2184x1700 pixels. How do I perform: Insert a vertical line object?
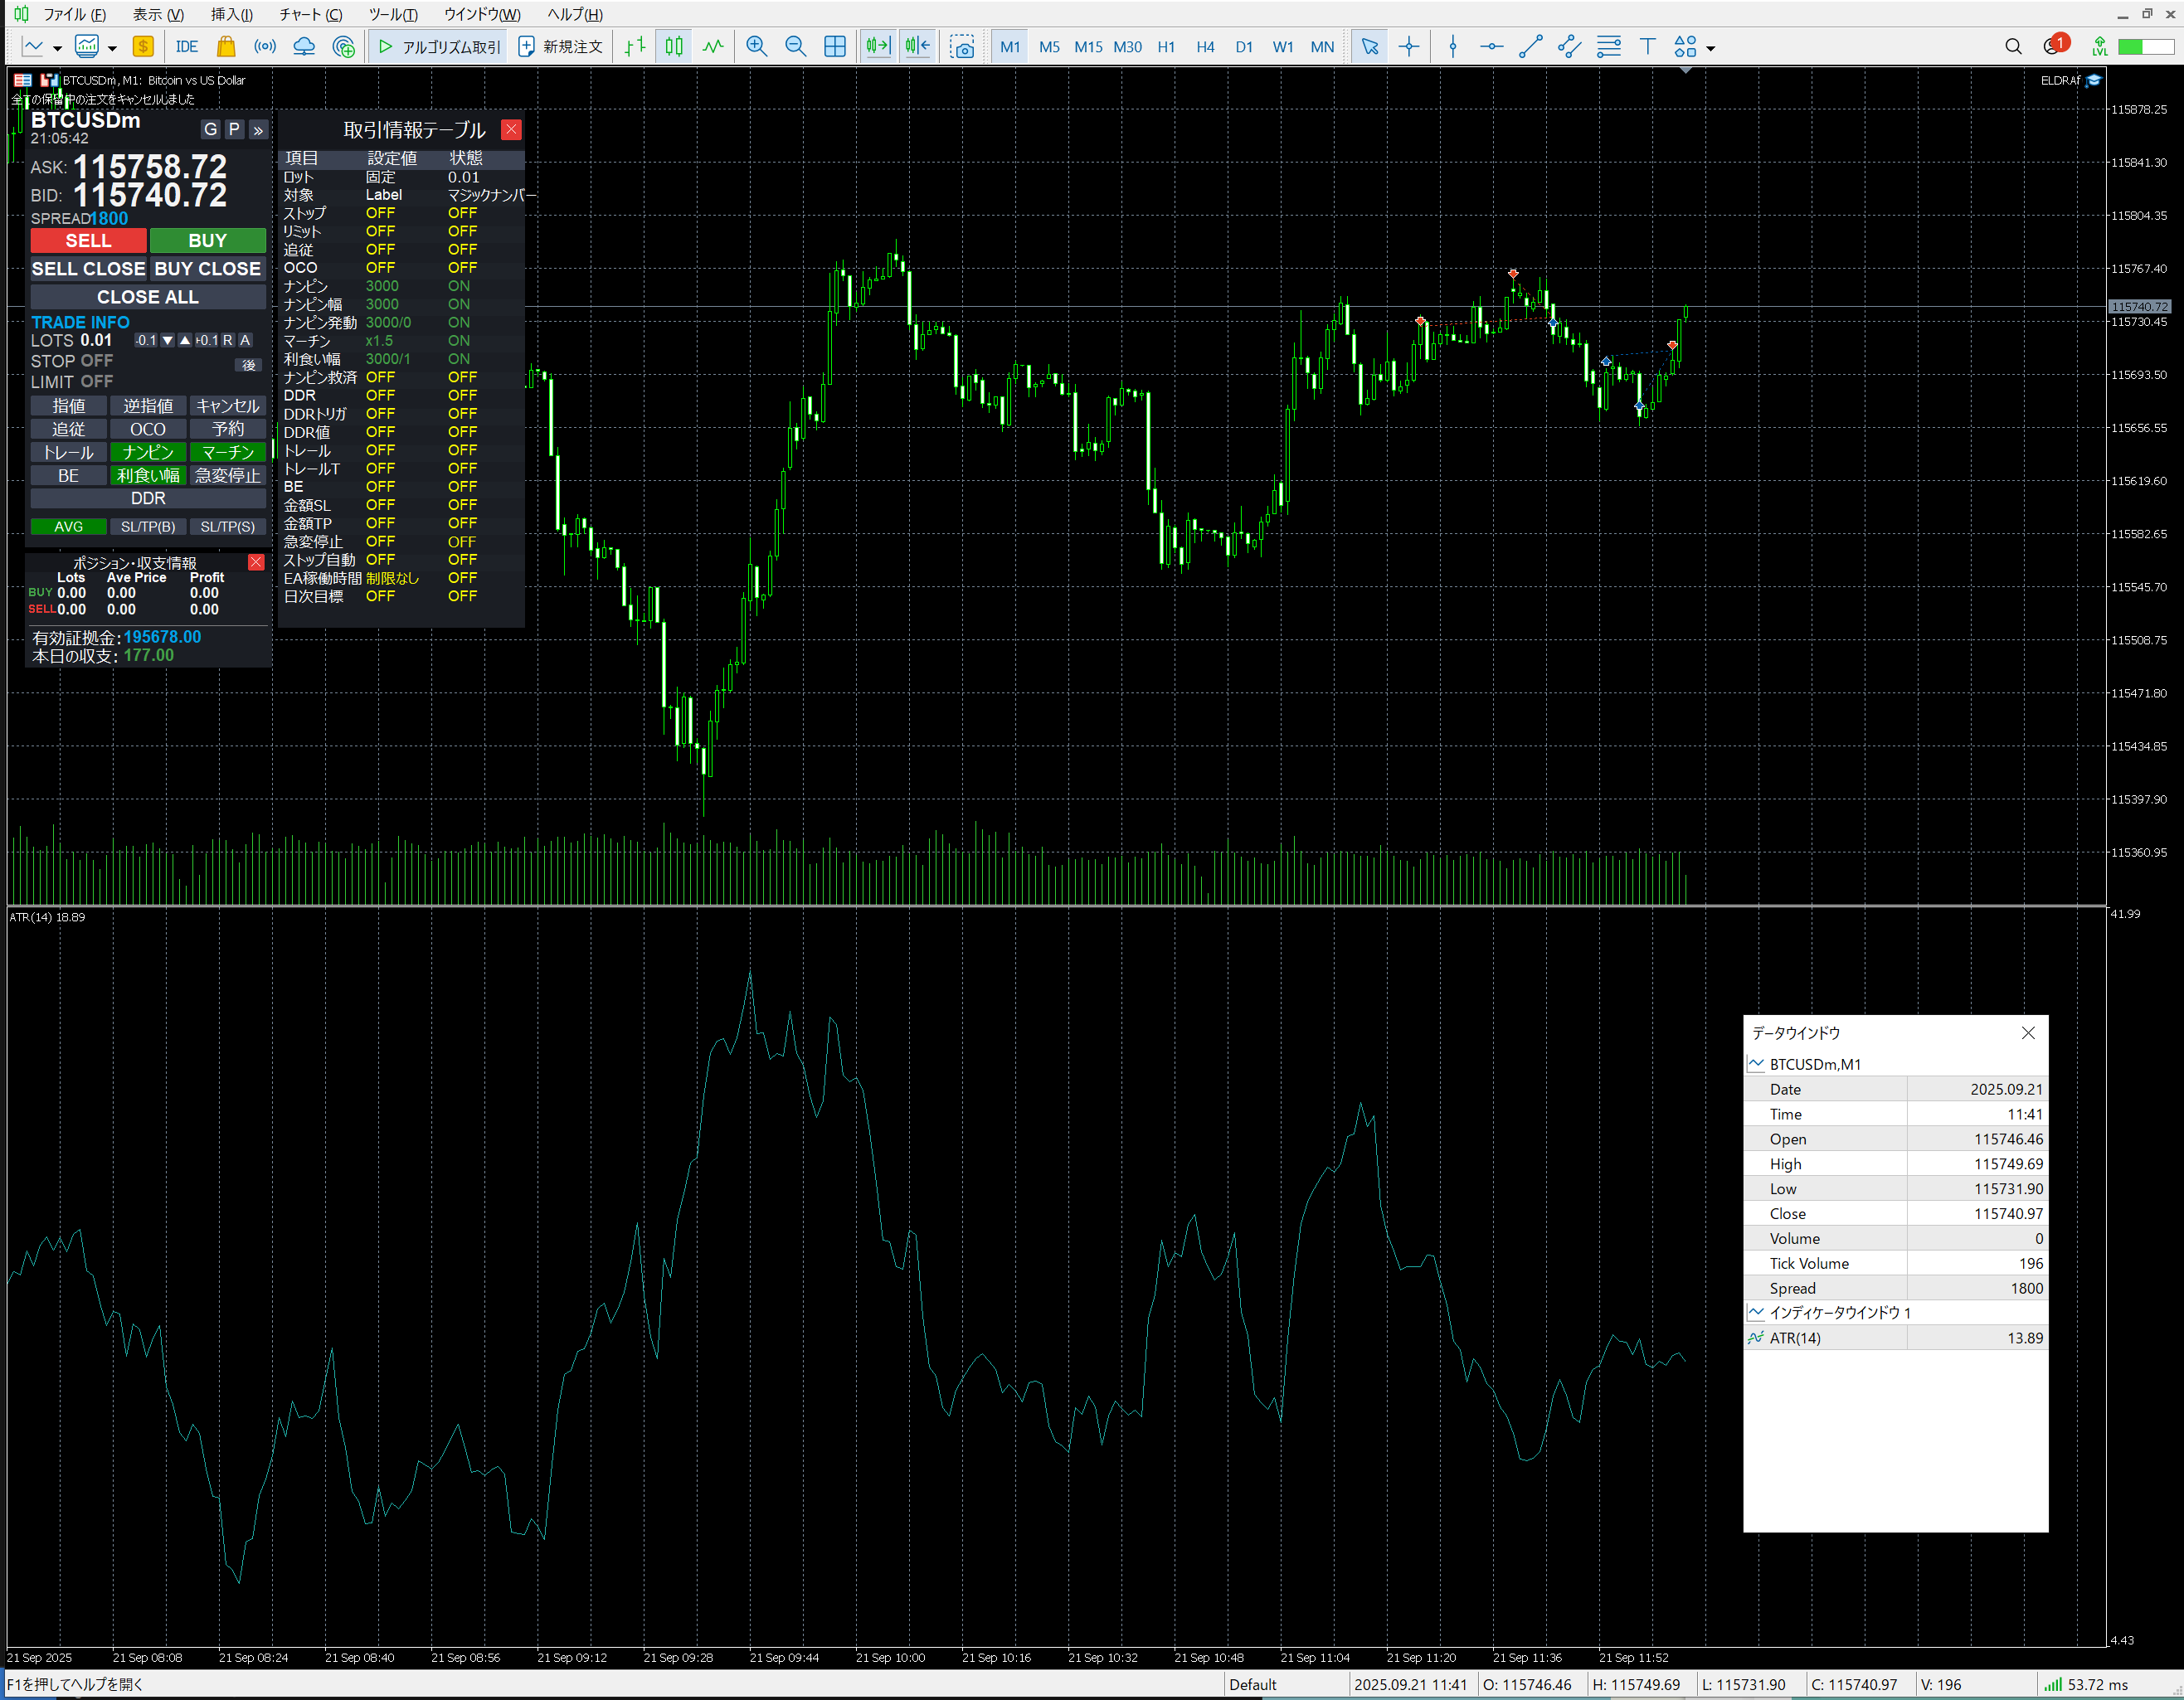click(1452, 46)
